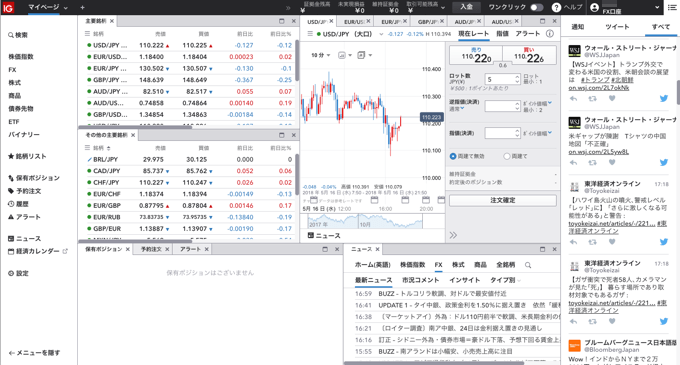
Task: Click 買い buy price button 110.226
Action: pyautogui.click(x=530, y=55)
